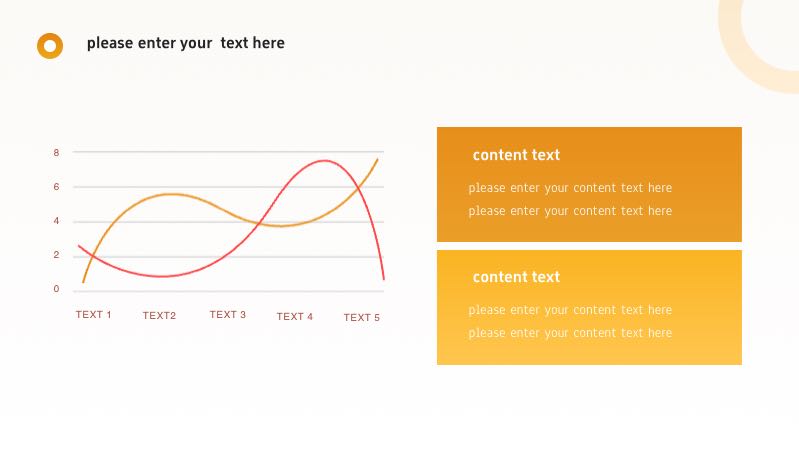
Task: Click the y-axis label 8
Action: coord(56,153)
